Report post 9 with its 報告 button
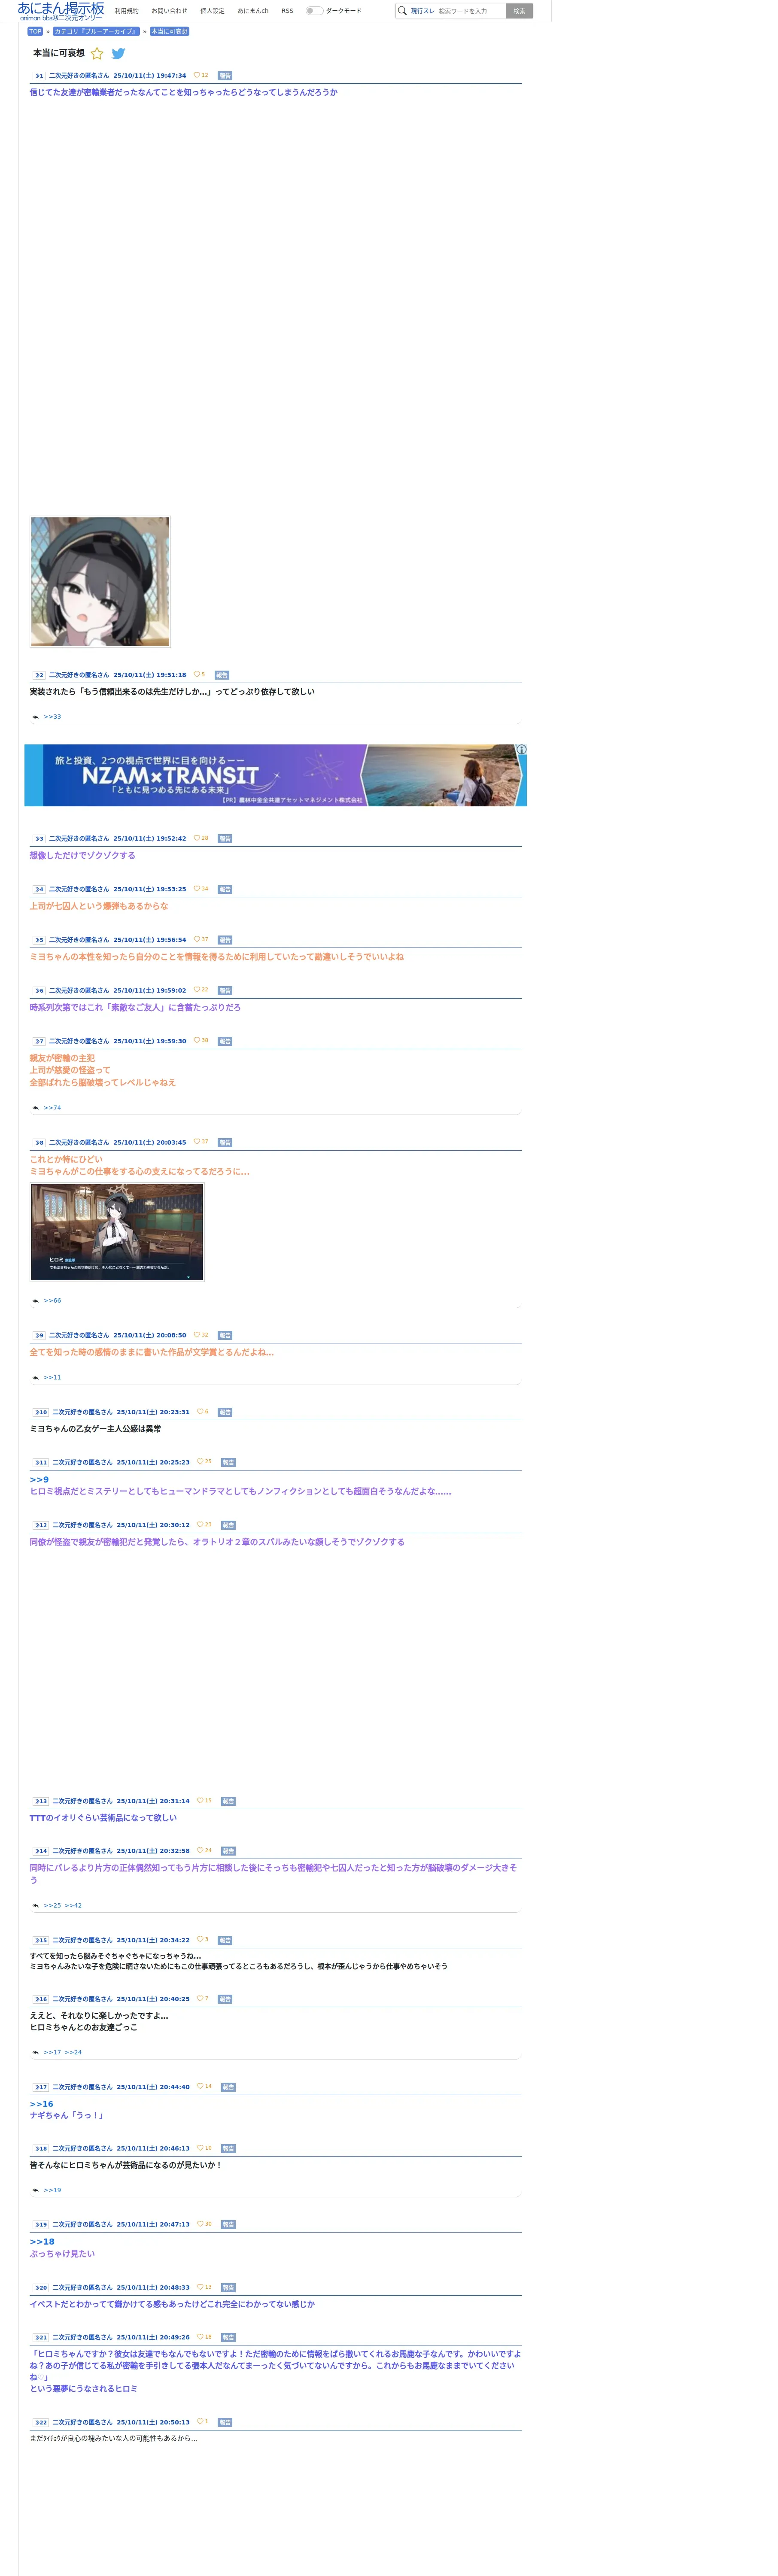Screen dimensions: 778x2576 pyautogui.click(x=225, y=1335)
